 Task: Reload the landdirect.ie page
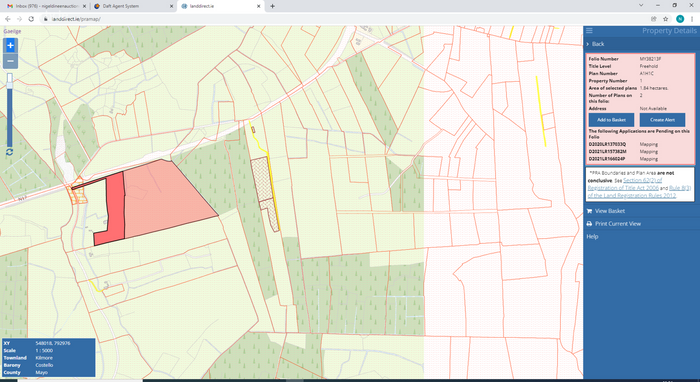(31, 19)
